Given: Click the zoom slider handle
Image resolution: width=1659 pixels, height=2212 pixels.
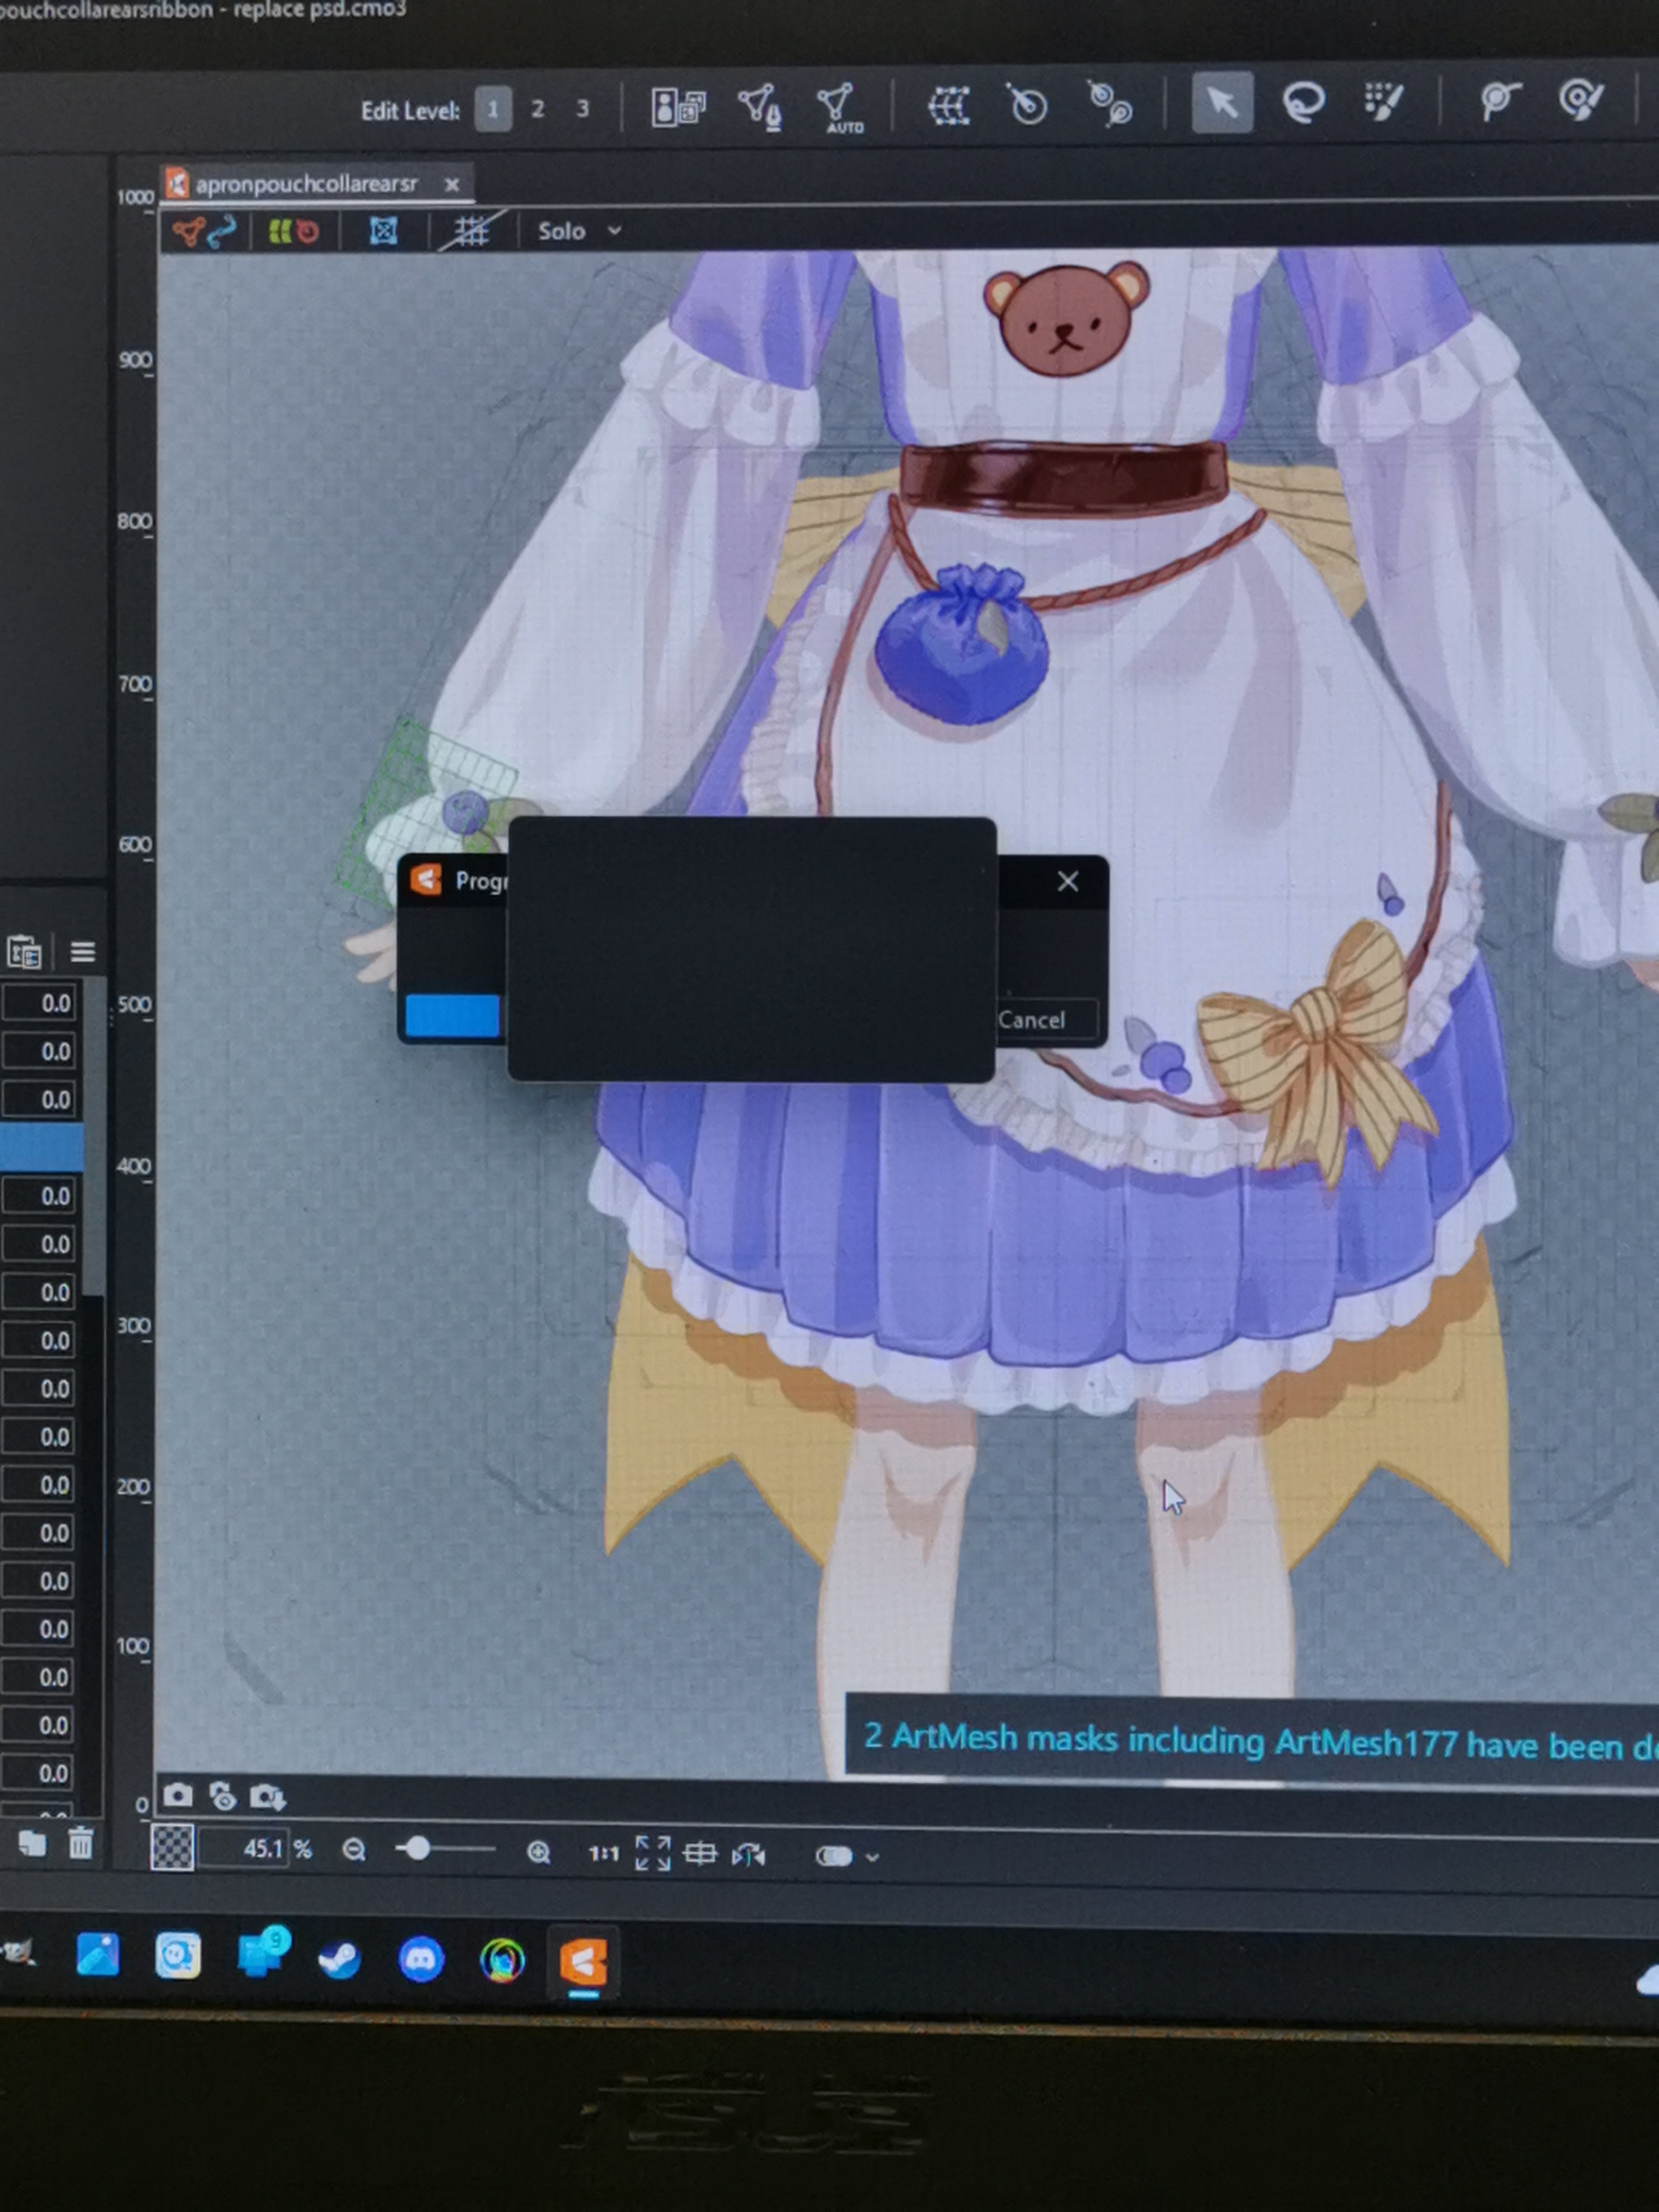Looking at the screenshot, I should pos(417,1849).
